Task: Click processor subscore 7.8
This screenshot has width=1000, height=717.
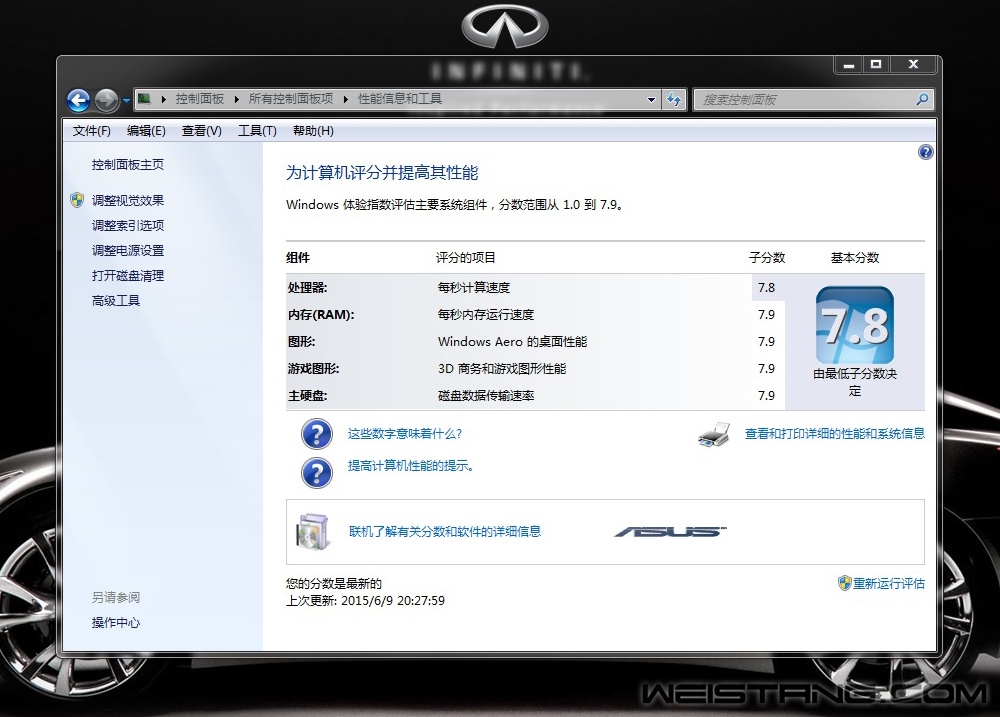Action: coord(767,288)
